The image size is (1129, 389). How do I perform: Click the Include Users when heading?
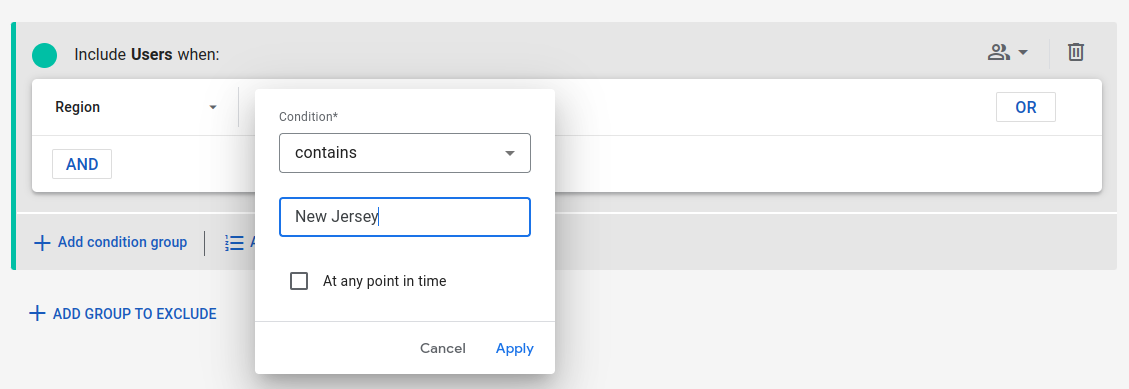[146, 55]
